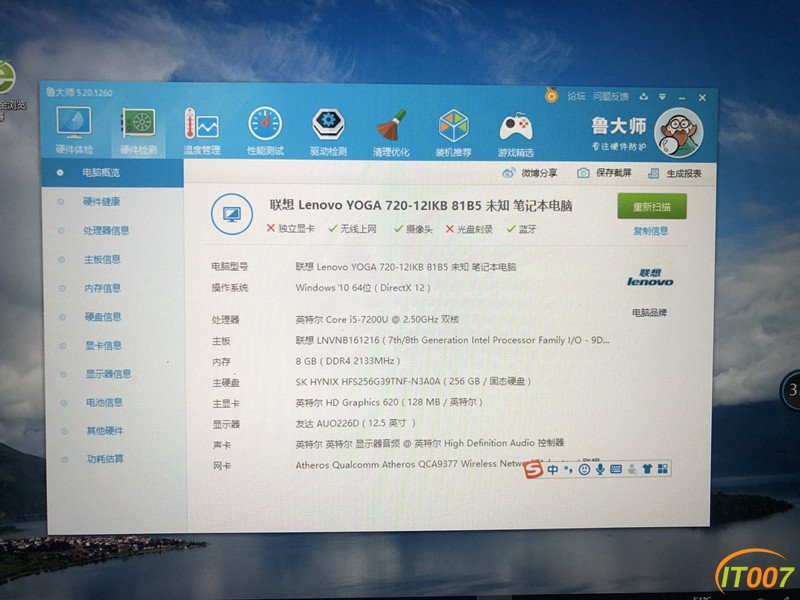Close the 鲁大师 window
The height and width of the screenshot is (600, 800).
[702, 97]
